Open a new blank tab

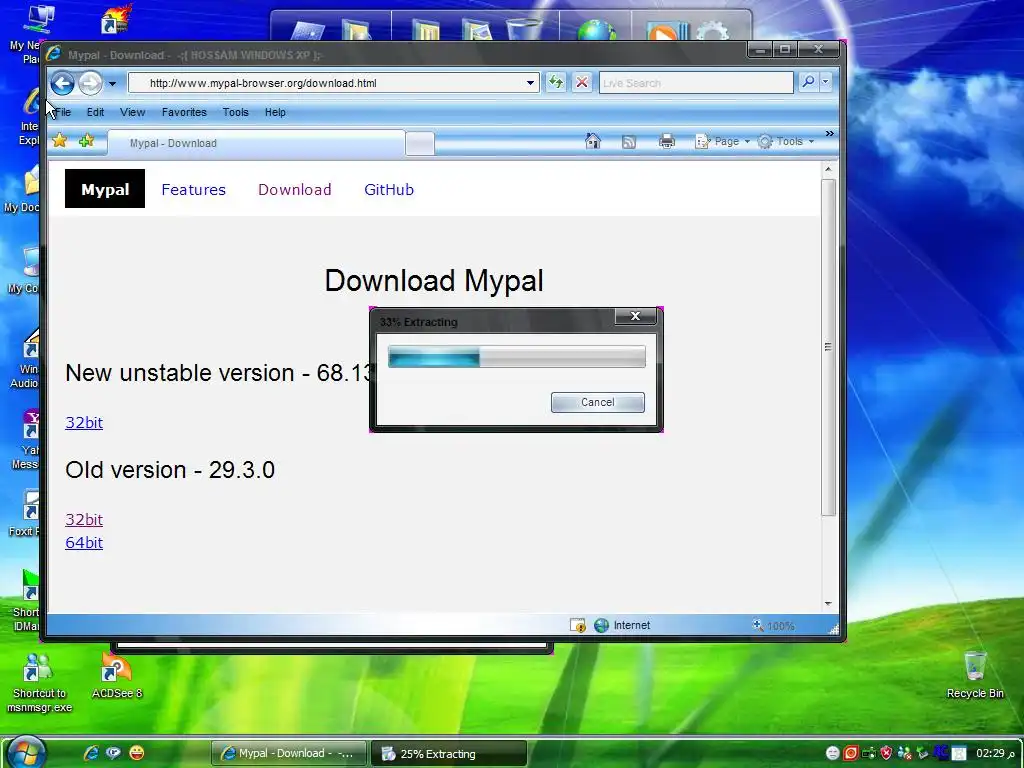(420, 144)
